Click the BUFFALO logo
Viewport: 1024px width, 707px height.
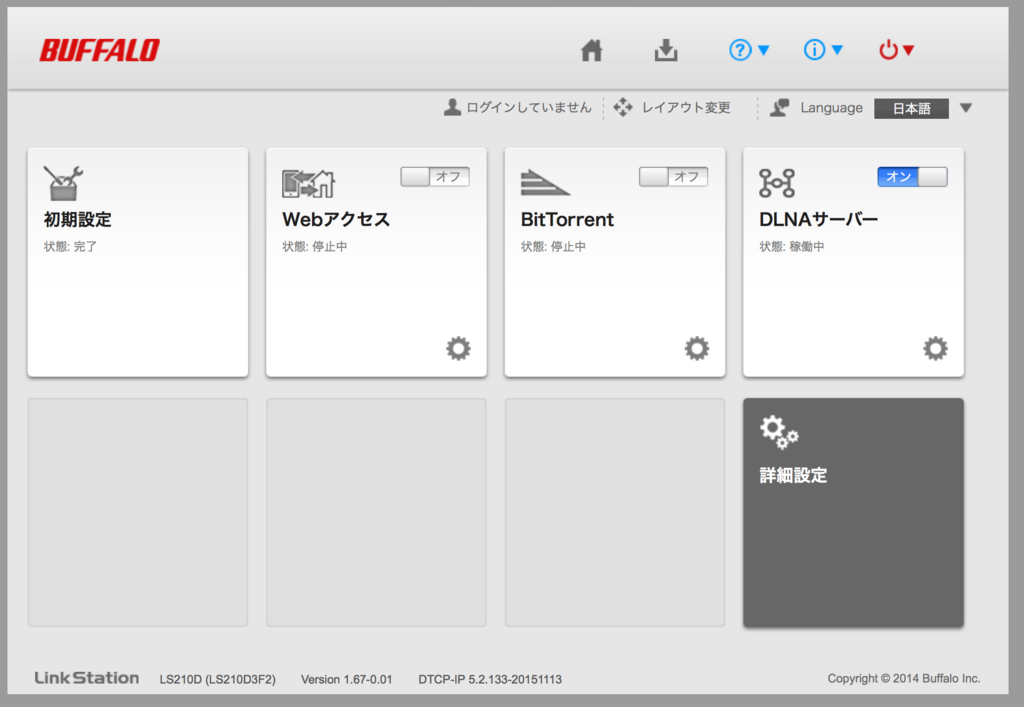(99, 50)
